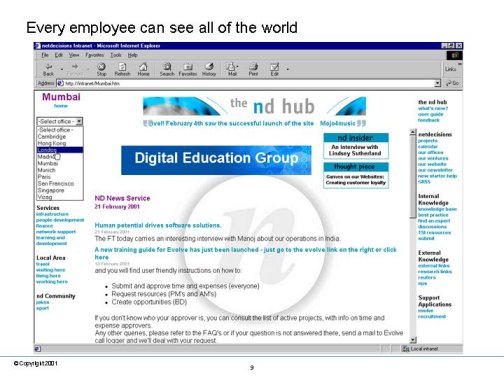Click the Local intranet status icon
Image resolution: width=504 pixels, height=378 pixels.
(x=406, y=349)
